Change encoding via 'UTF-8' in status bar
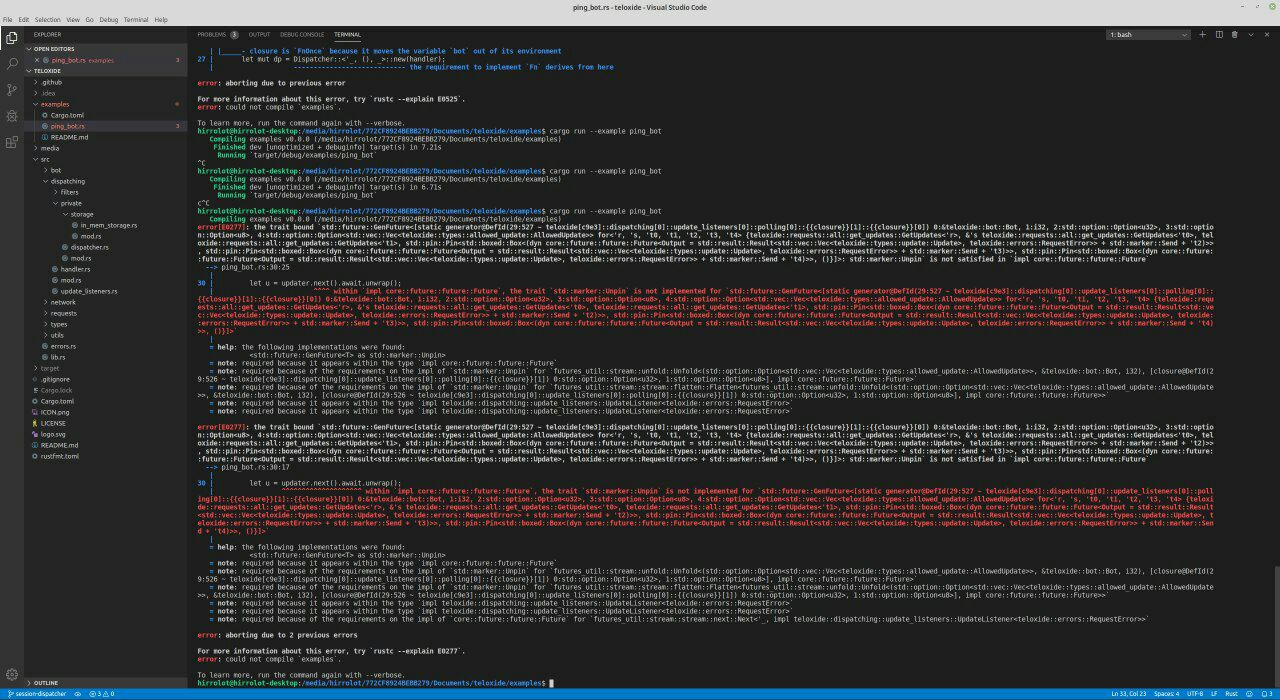The width and height of the screenshot is (1280, 700). click(x=1194, y=694)
